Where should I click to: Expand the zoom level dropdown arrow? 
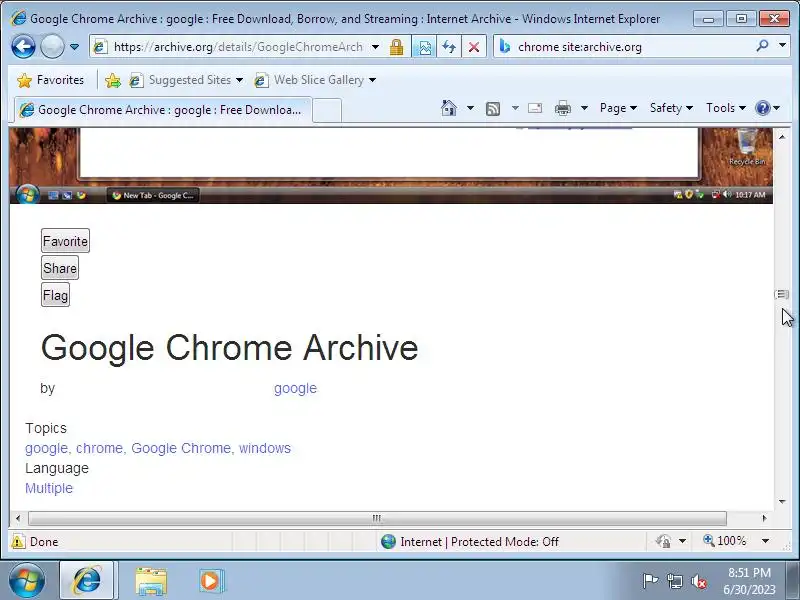tap(765, 541)
